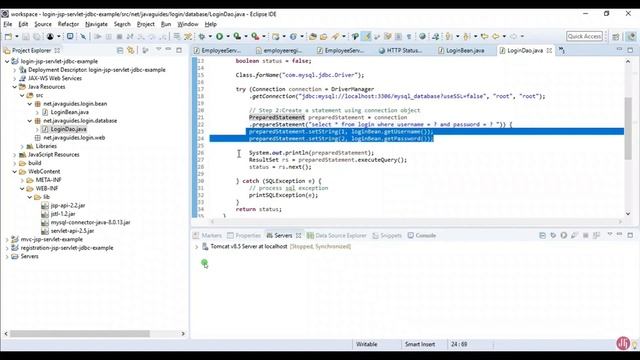Click the Project Explorer View Menu triangle
This screenshot has height=360, width=640.
158,49
